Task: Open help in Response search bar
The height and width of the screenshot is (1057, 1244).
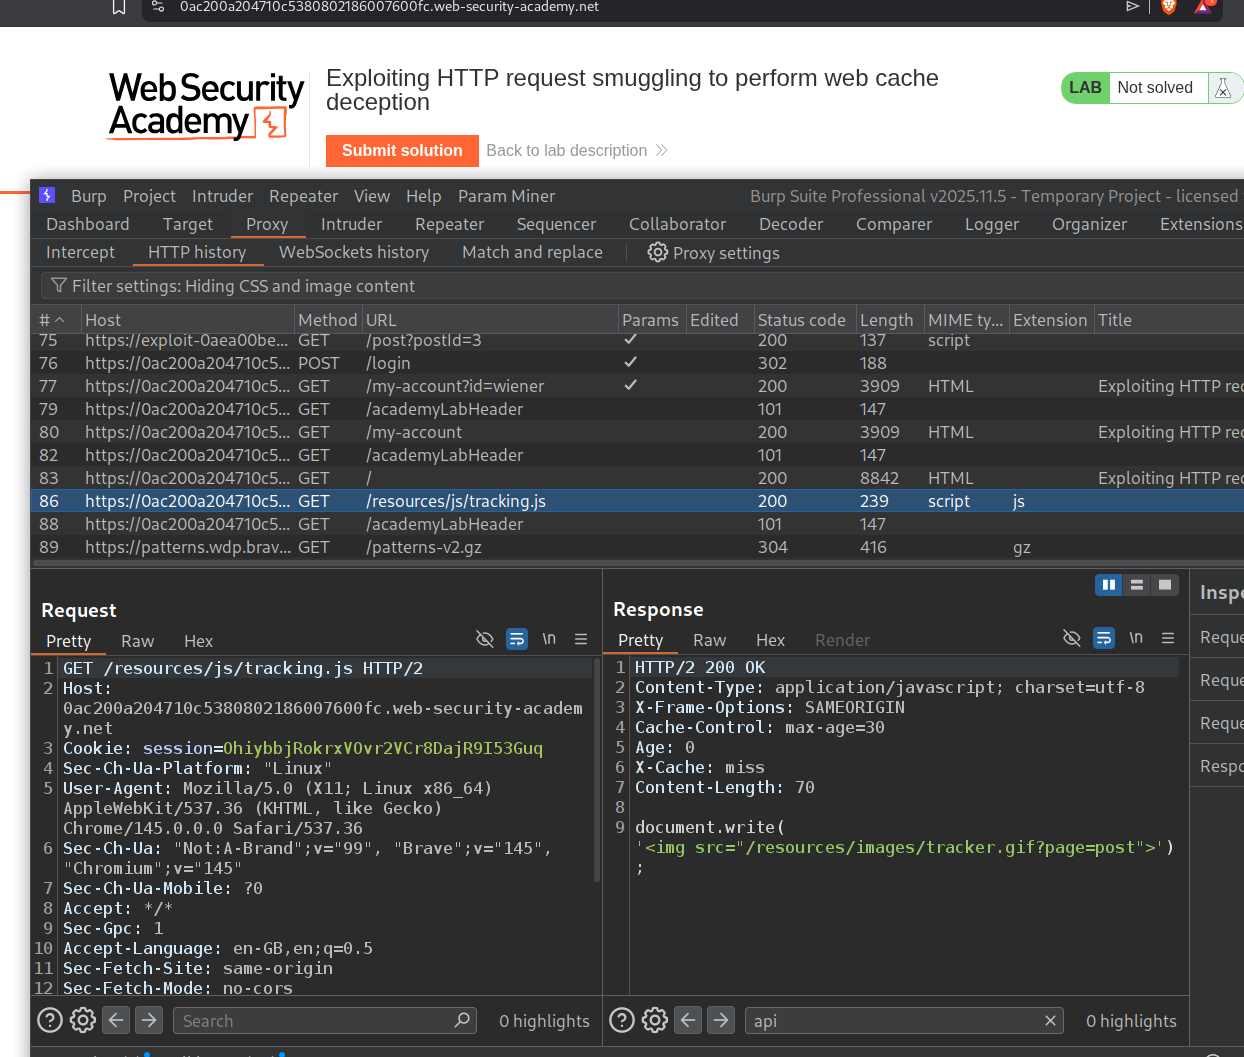Action: (x=622, y=1020)
